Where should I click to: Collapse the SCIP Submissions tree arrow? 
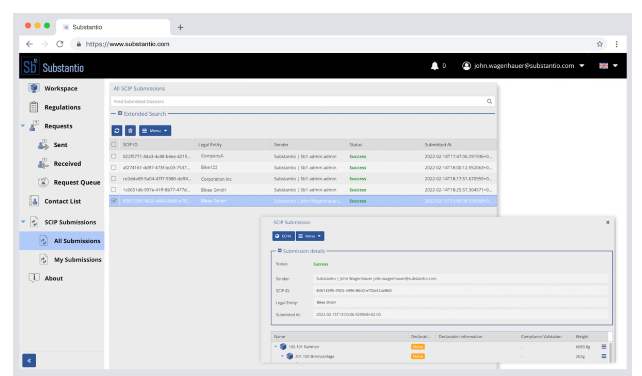pos(23,222)
